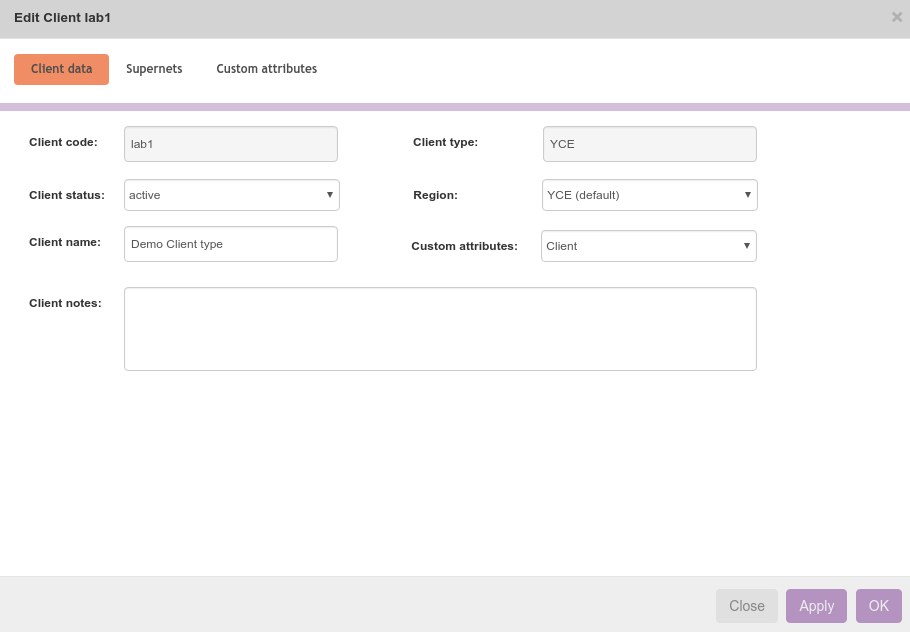Switch to the Supernets tab
The width and height of the screenshot is (910, 632).
click(154, 69)
